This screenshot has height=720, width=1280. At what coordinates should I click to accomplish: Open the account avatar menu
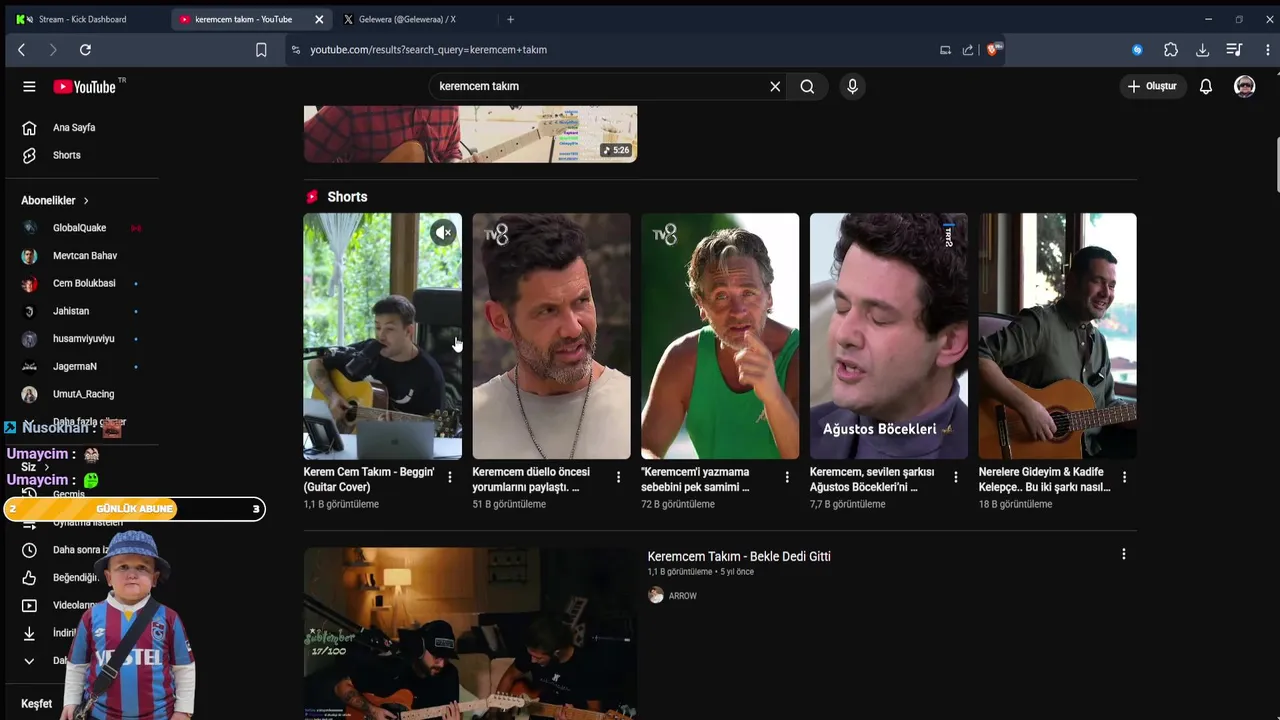(x=1245, y=87)
